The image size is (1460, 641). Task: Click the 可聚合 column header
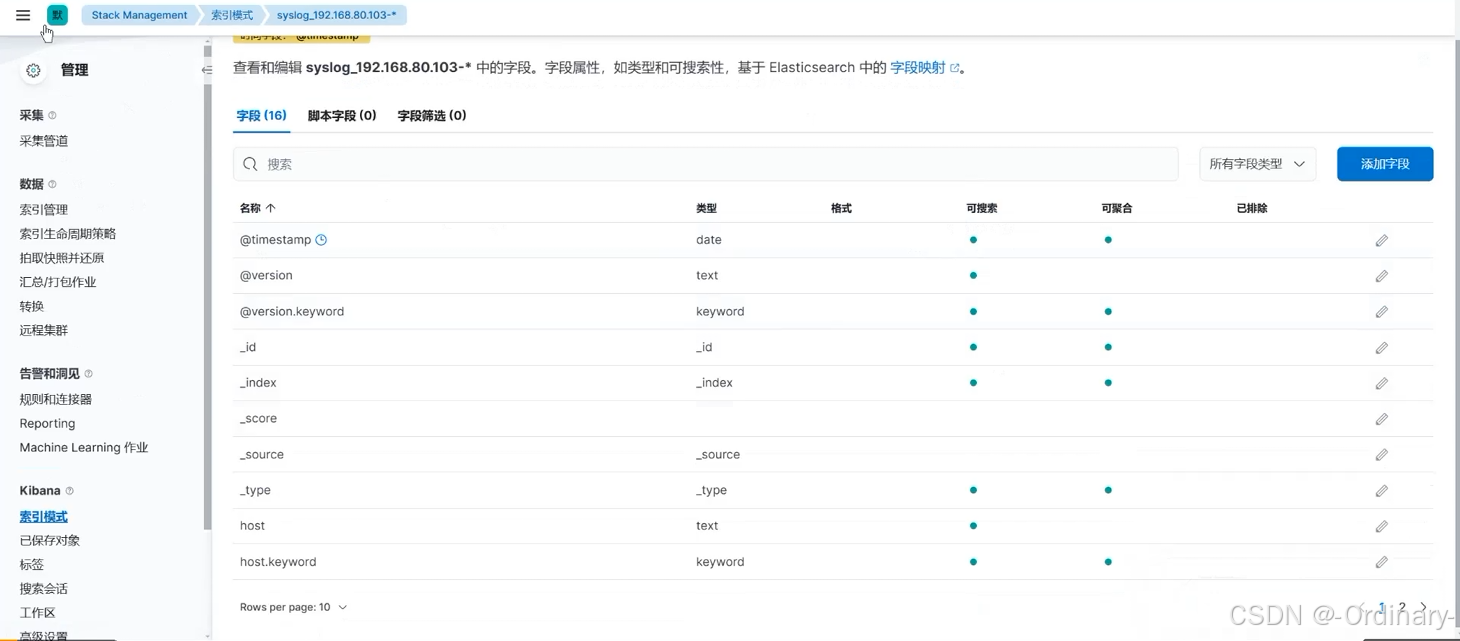tap(1117, 208)
